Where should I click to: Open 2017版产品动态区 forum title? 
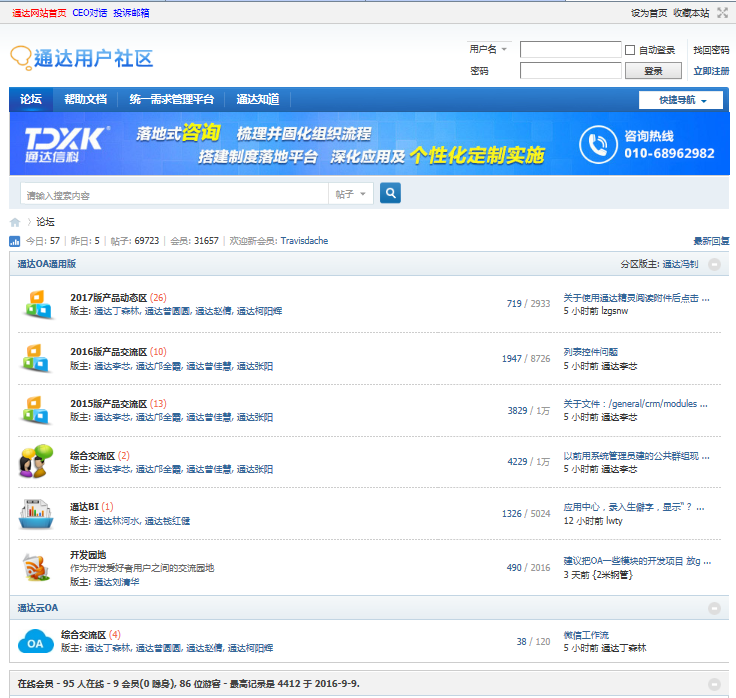pyautogui.click(x=108, y=298)
